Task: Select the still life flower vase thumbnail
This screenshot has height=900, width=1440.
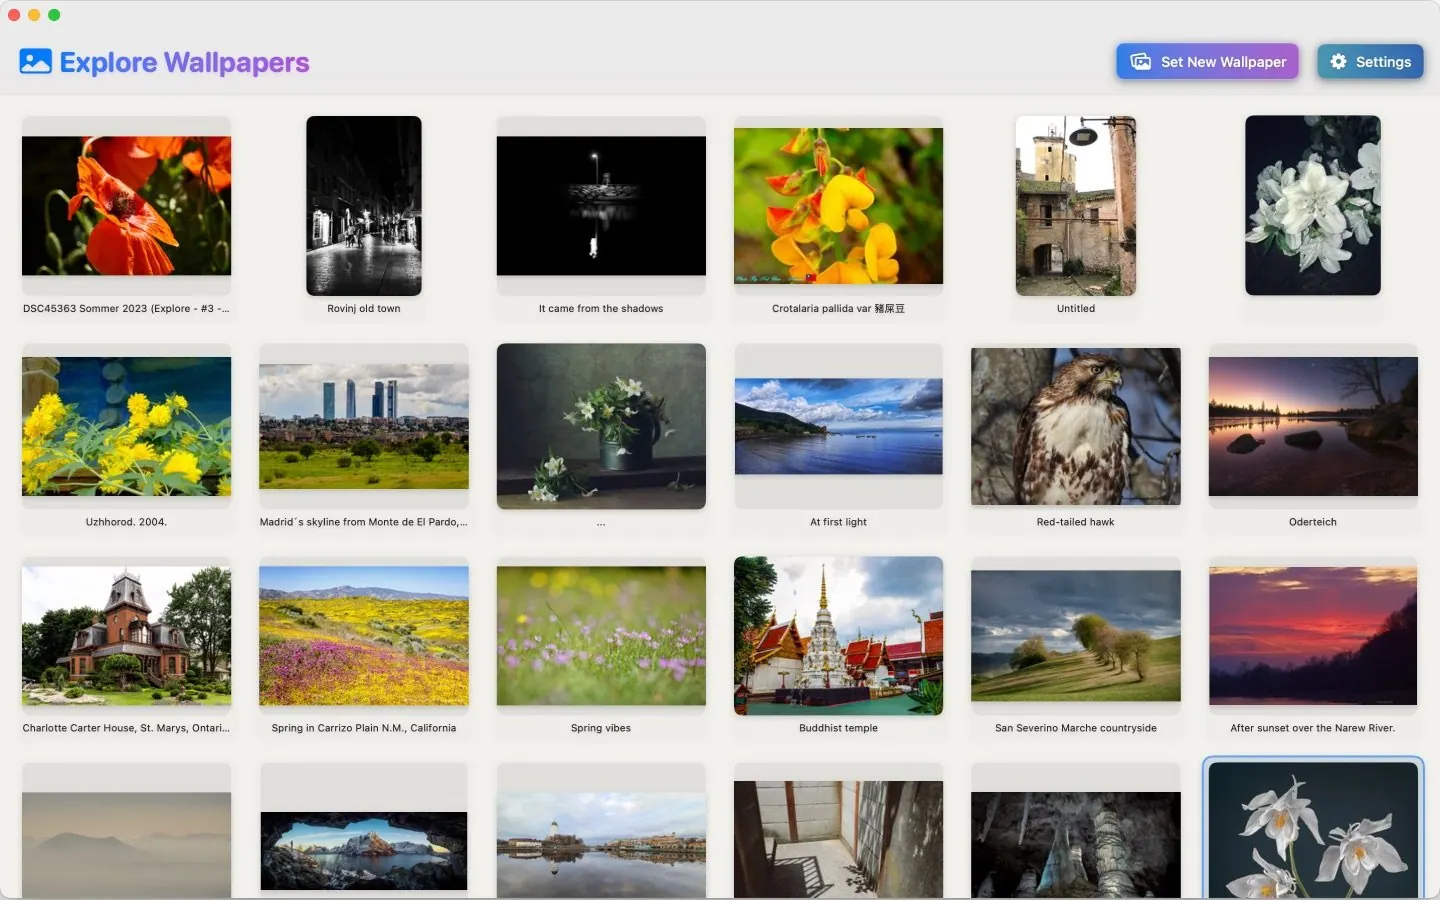Action: tap(601, 426)
